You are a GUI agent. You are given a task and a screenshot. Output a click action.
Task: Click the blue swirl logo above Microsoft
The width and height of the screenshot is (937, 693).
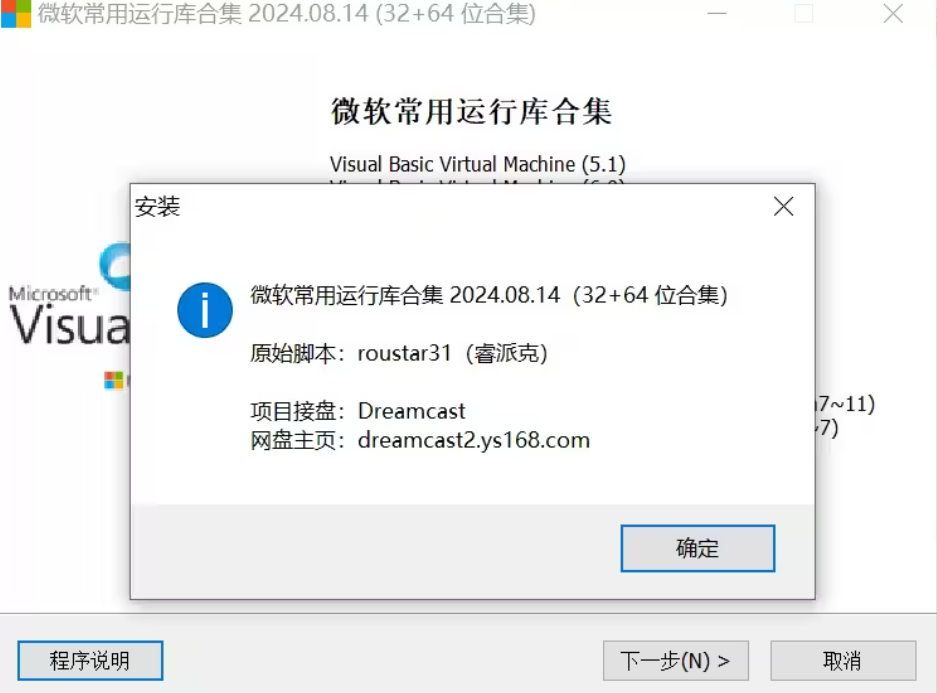[x=116, y=266]
